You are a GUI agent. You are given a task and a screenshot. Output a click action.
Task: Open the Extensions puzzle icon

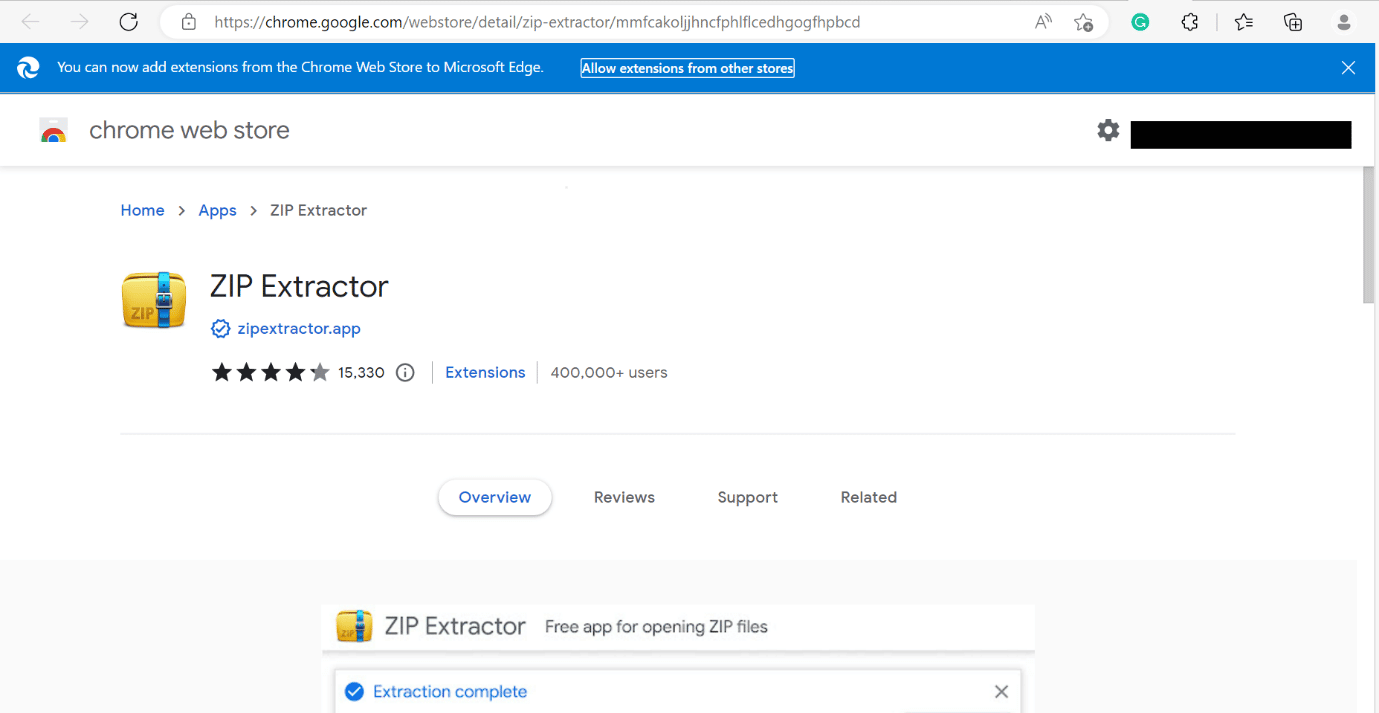coord(1189,22)
